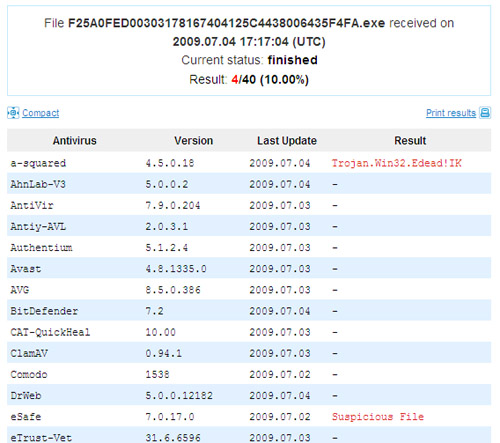This screenshot has height=443, width=500.
Task: Select the Comodo antivirus name
Action: [x=29, y=374]
